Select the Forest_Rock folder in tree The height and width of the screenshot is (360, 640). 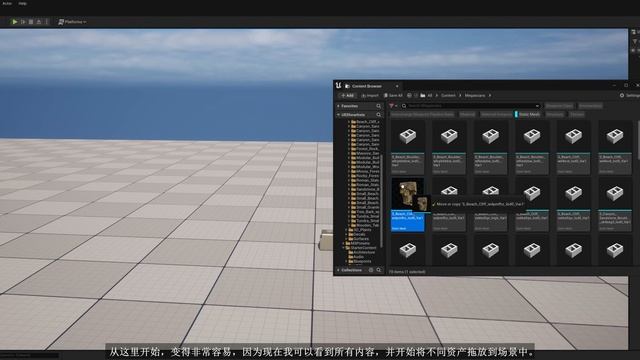point(365,149)
